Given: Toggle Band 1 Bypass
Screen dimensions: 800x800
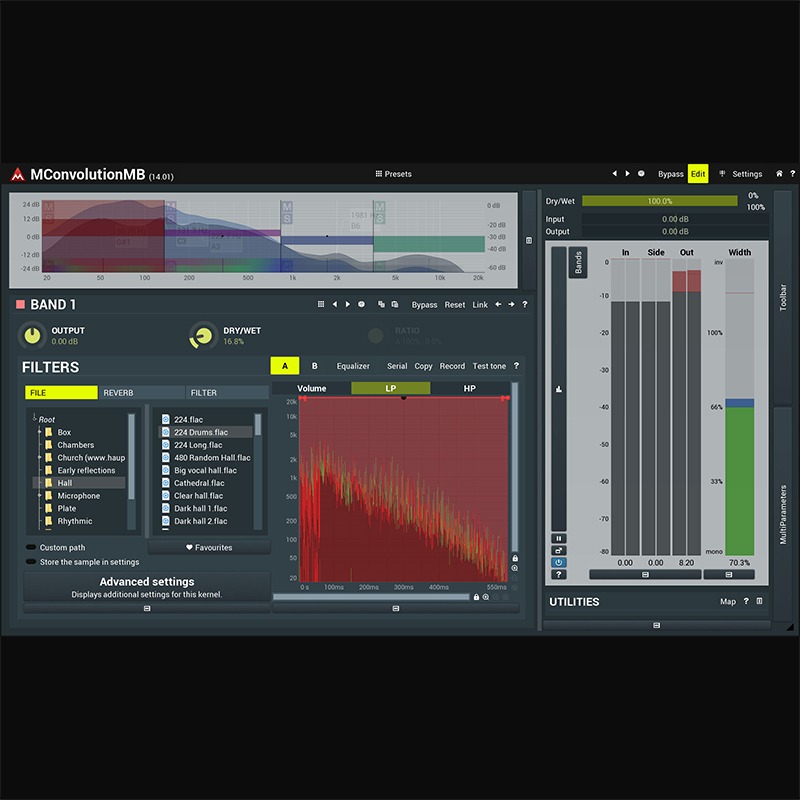Looking at the screenshot, I should click(424, 305).
